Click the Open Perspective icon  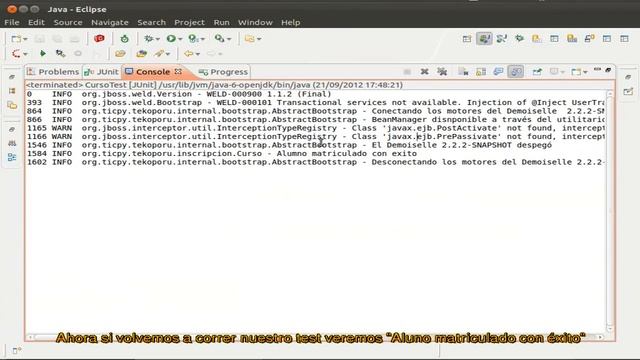coord(467,39)
